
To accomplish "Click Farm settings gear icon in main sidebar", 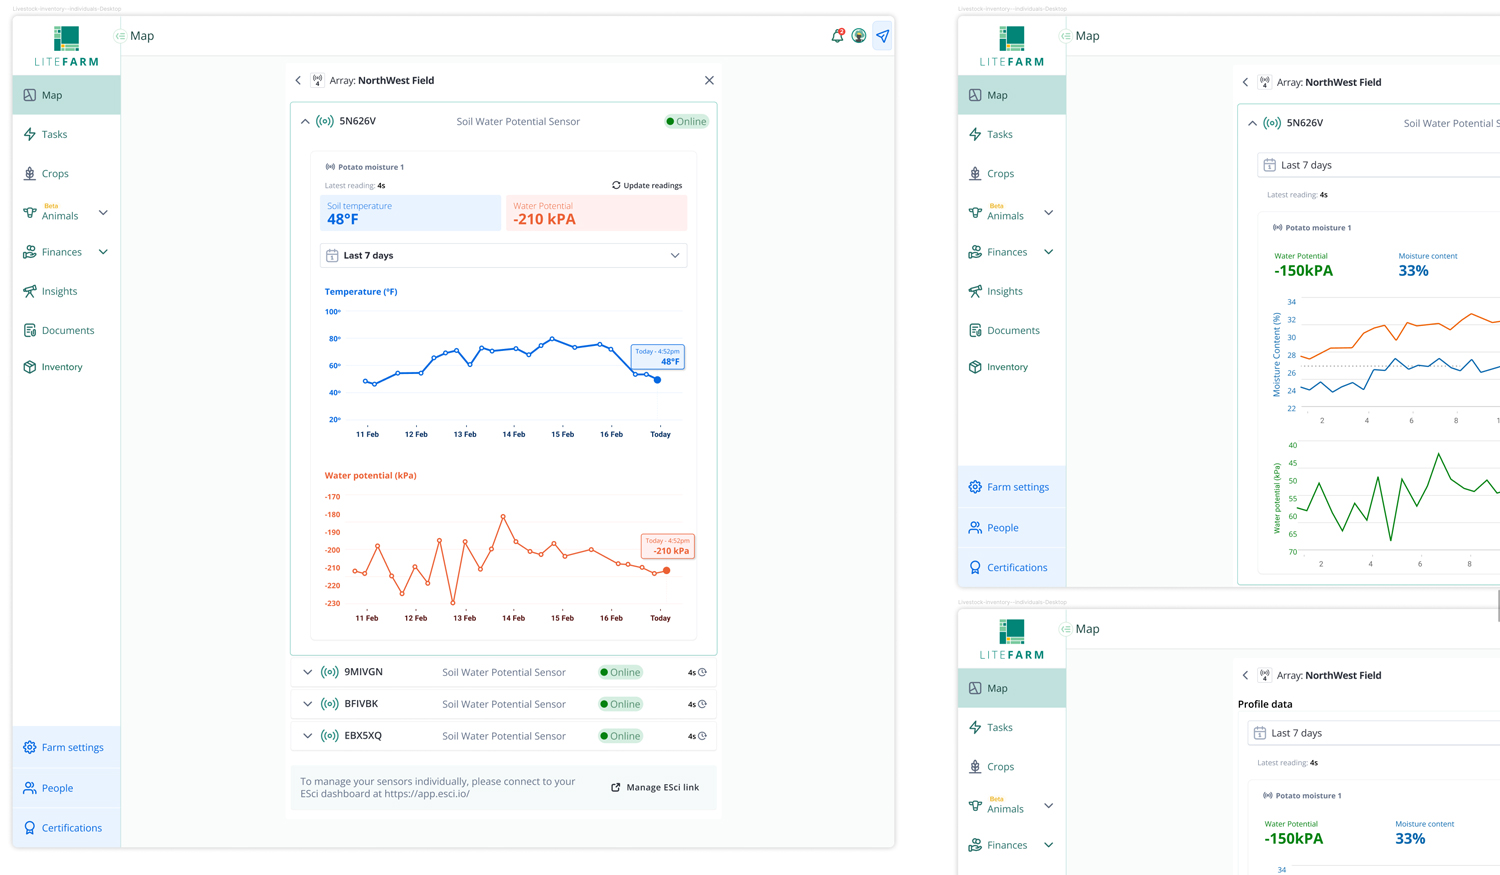I will click(x=30, y=747).
